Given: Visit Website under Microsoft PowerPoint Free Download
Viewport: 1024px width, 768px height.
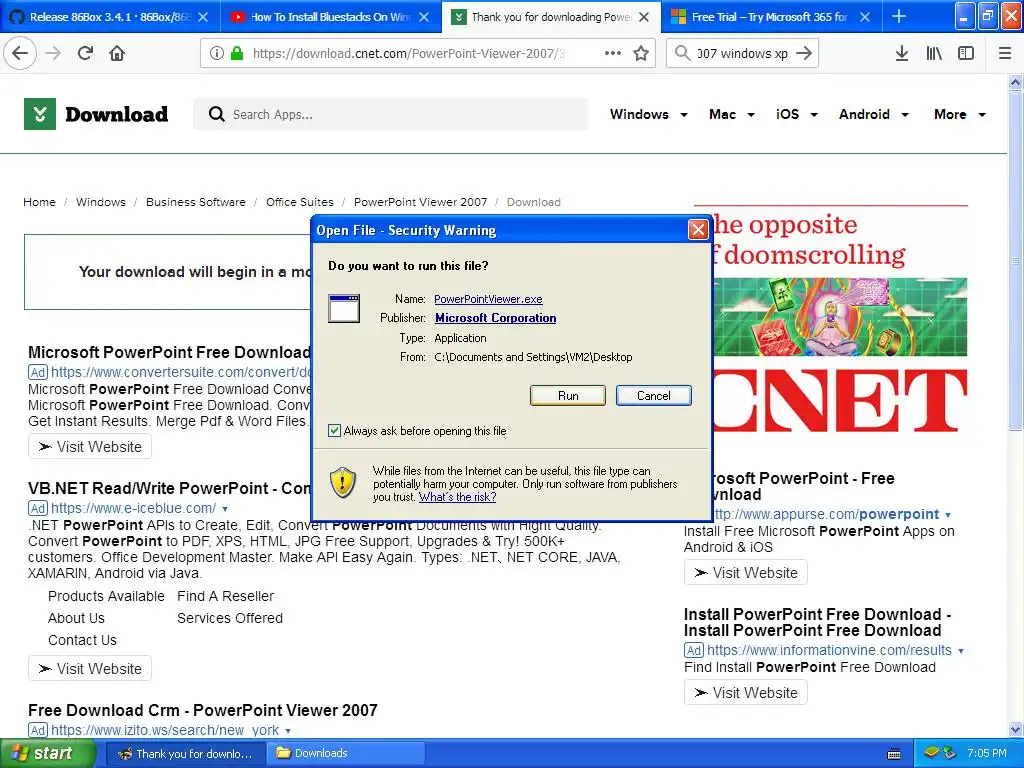Looking at the screenshot, I should point(90,447).
